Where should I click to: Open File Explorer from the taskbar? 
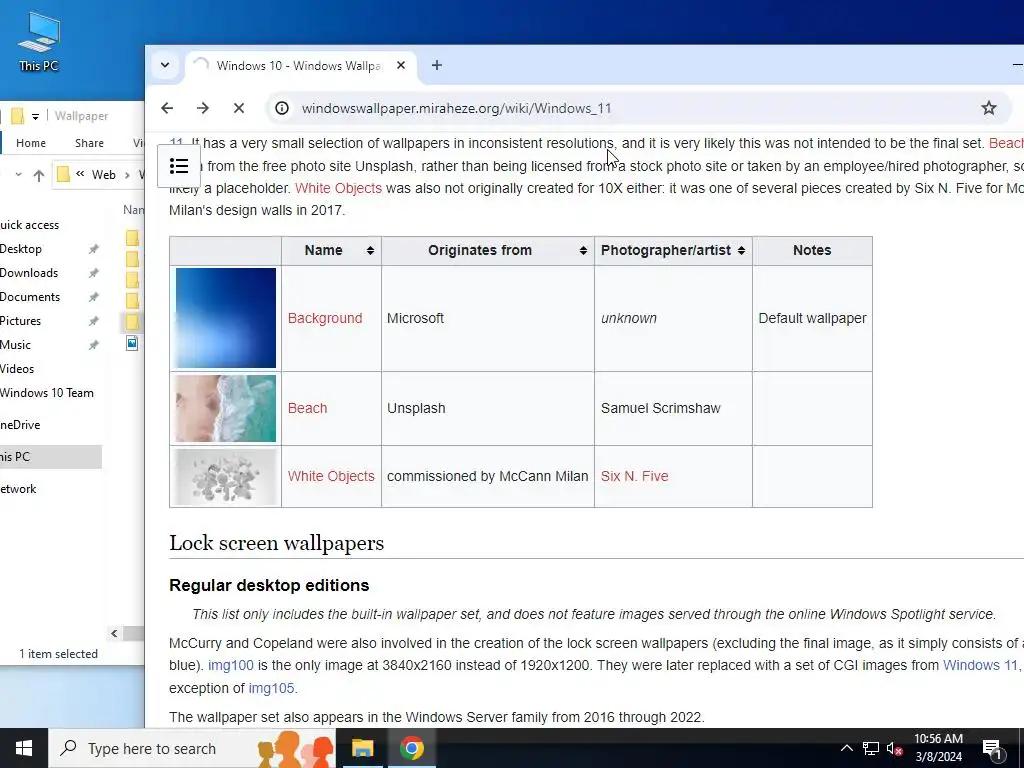click(x=362, y=748)
